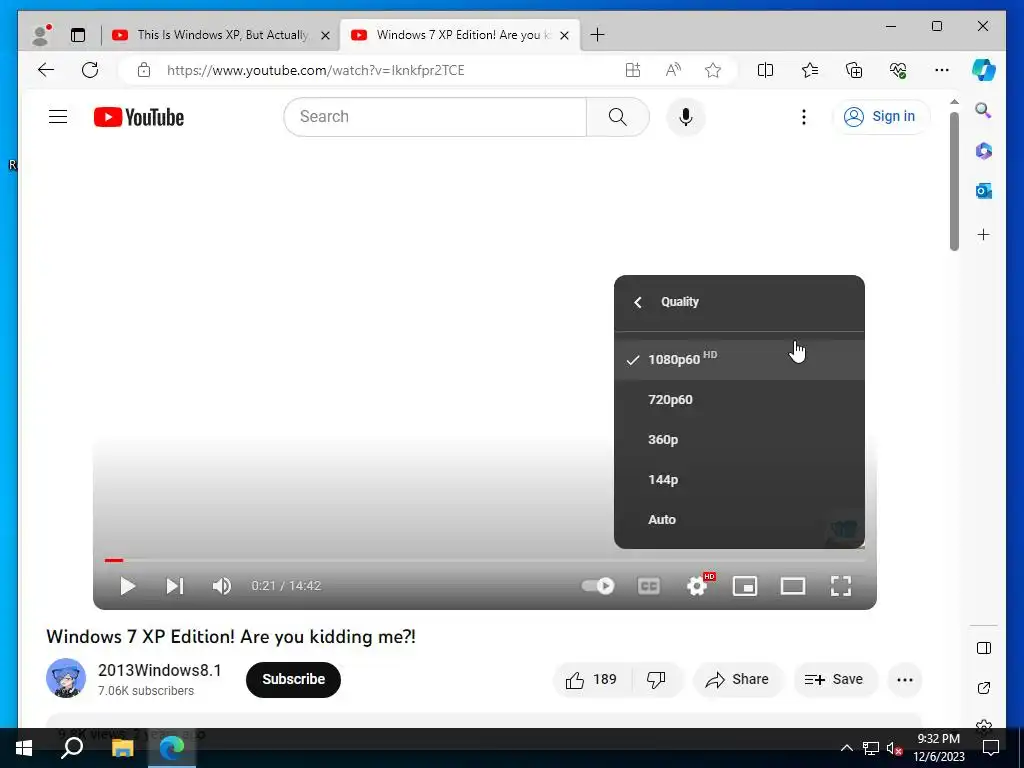
Task: Dislike the video
Action: coord(656,680)
